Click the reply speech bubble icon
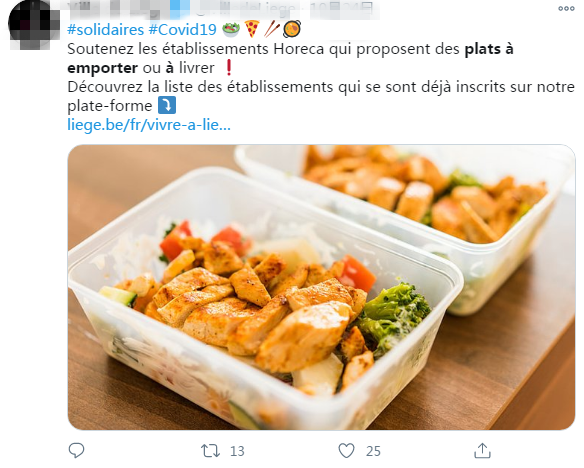The width and height of the screenshot is (584, 468). (77, 451)
